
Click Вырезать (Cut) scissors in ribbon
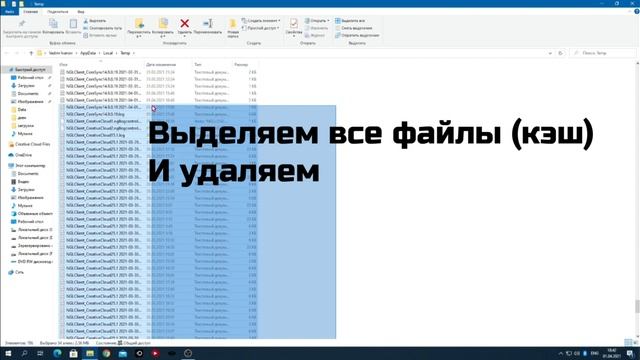(x=95, y=21)
